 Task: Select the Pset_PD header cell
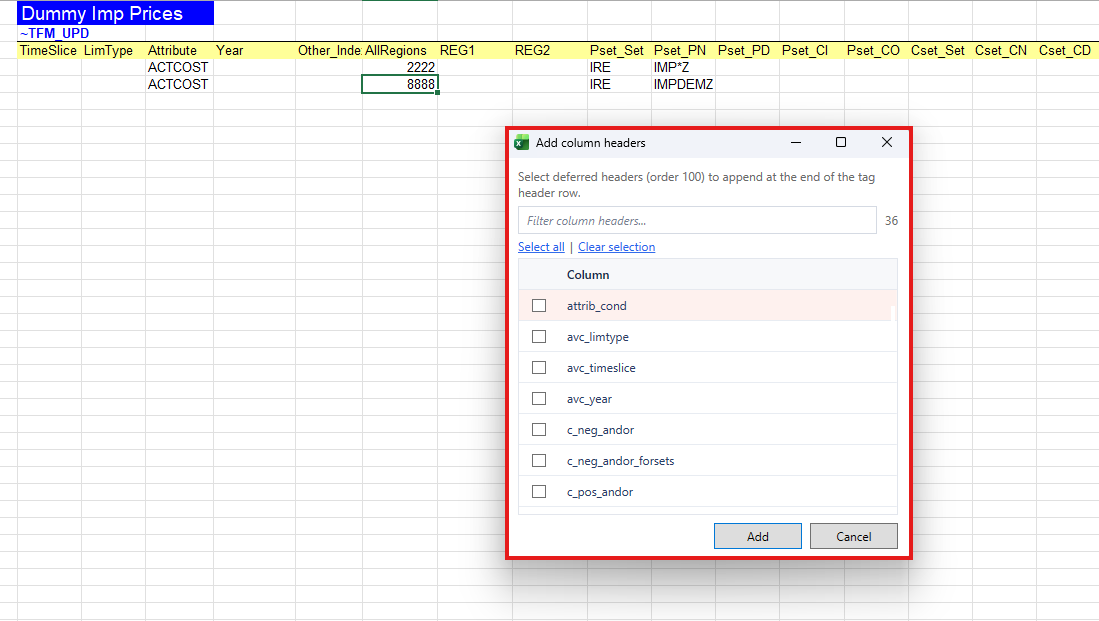pos(747,50)
